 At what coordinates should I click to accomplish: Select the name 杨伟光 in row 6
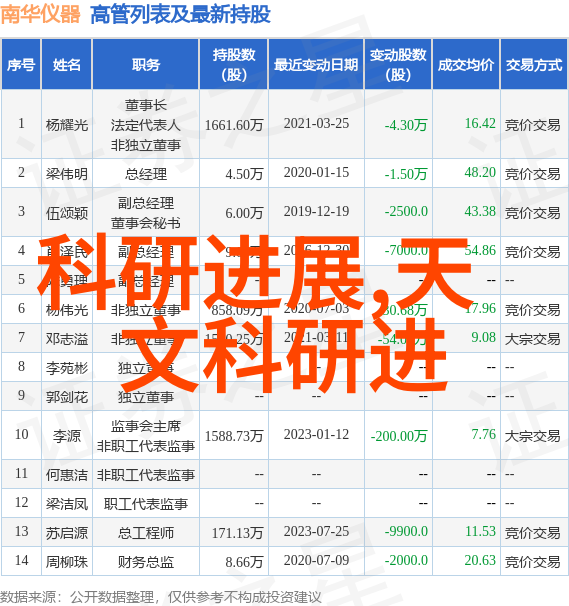(67, 310)
